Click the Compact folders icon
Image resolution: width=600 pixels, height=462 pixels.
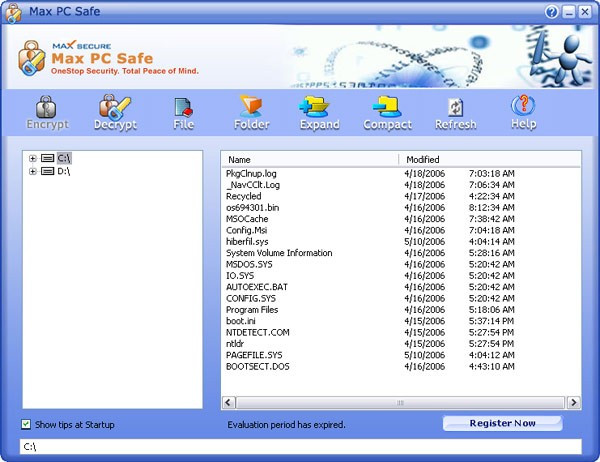pos(387,107)
